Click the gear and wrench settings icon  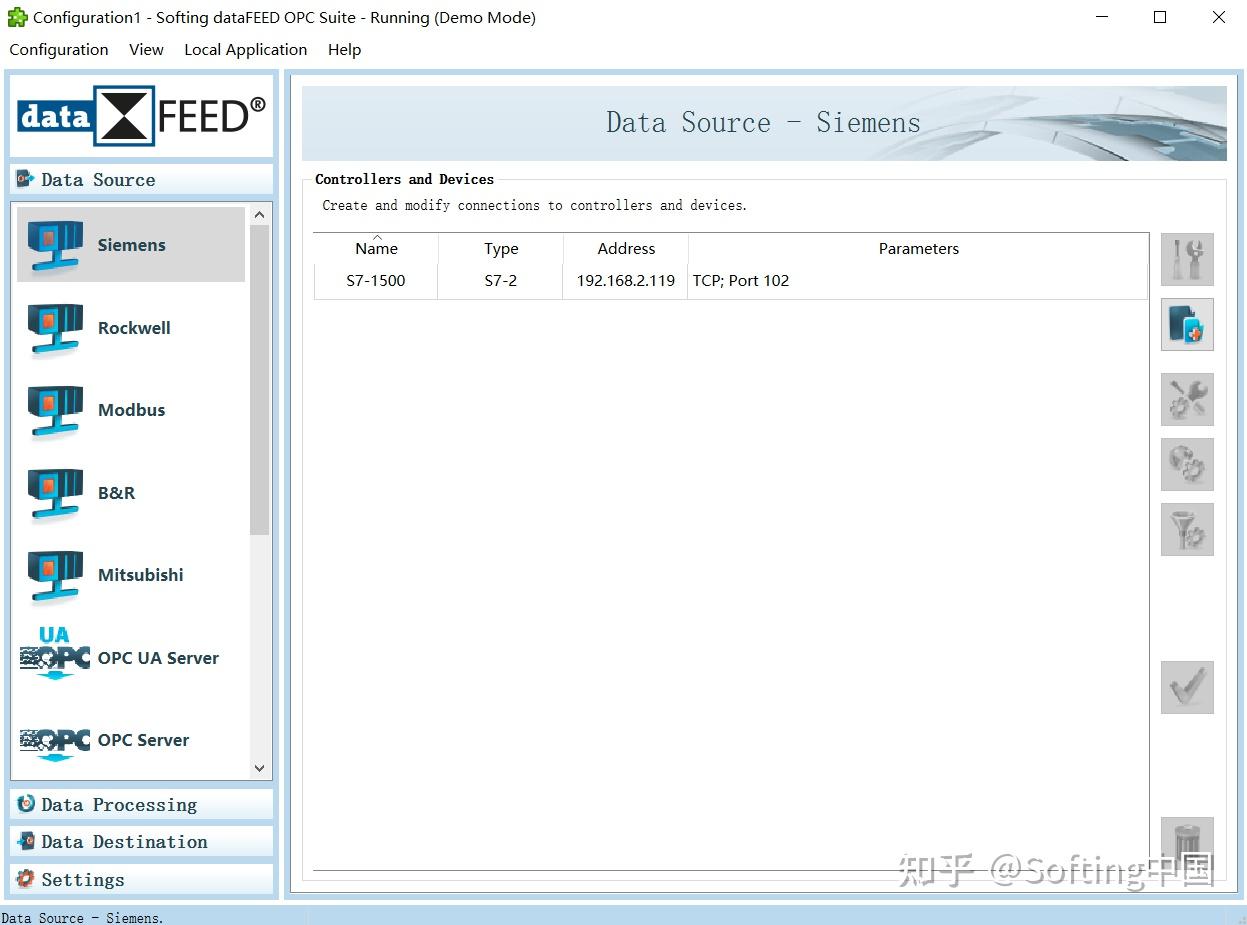tap(1187, 400)
